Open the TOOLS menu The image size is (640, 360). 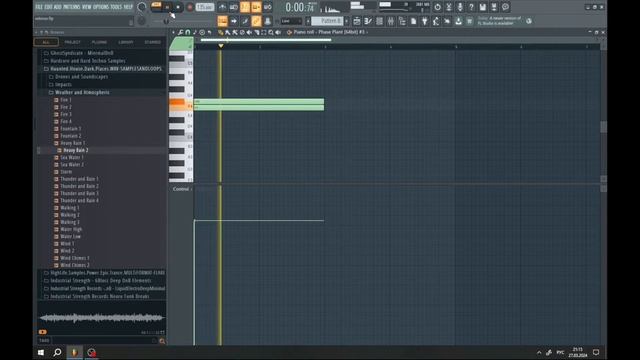tap(116, 7)
